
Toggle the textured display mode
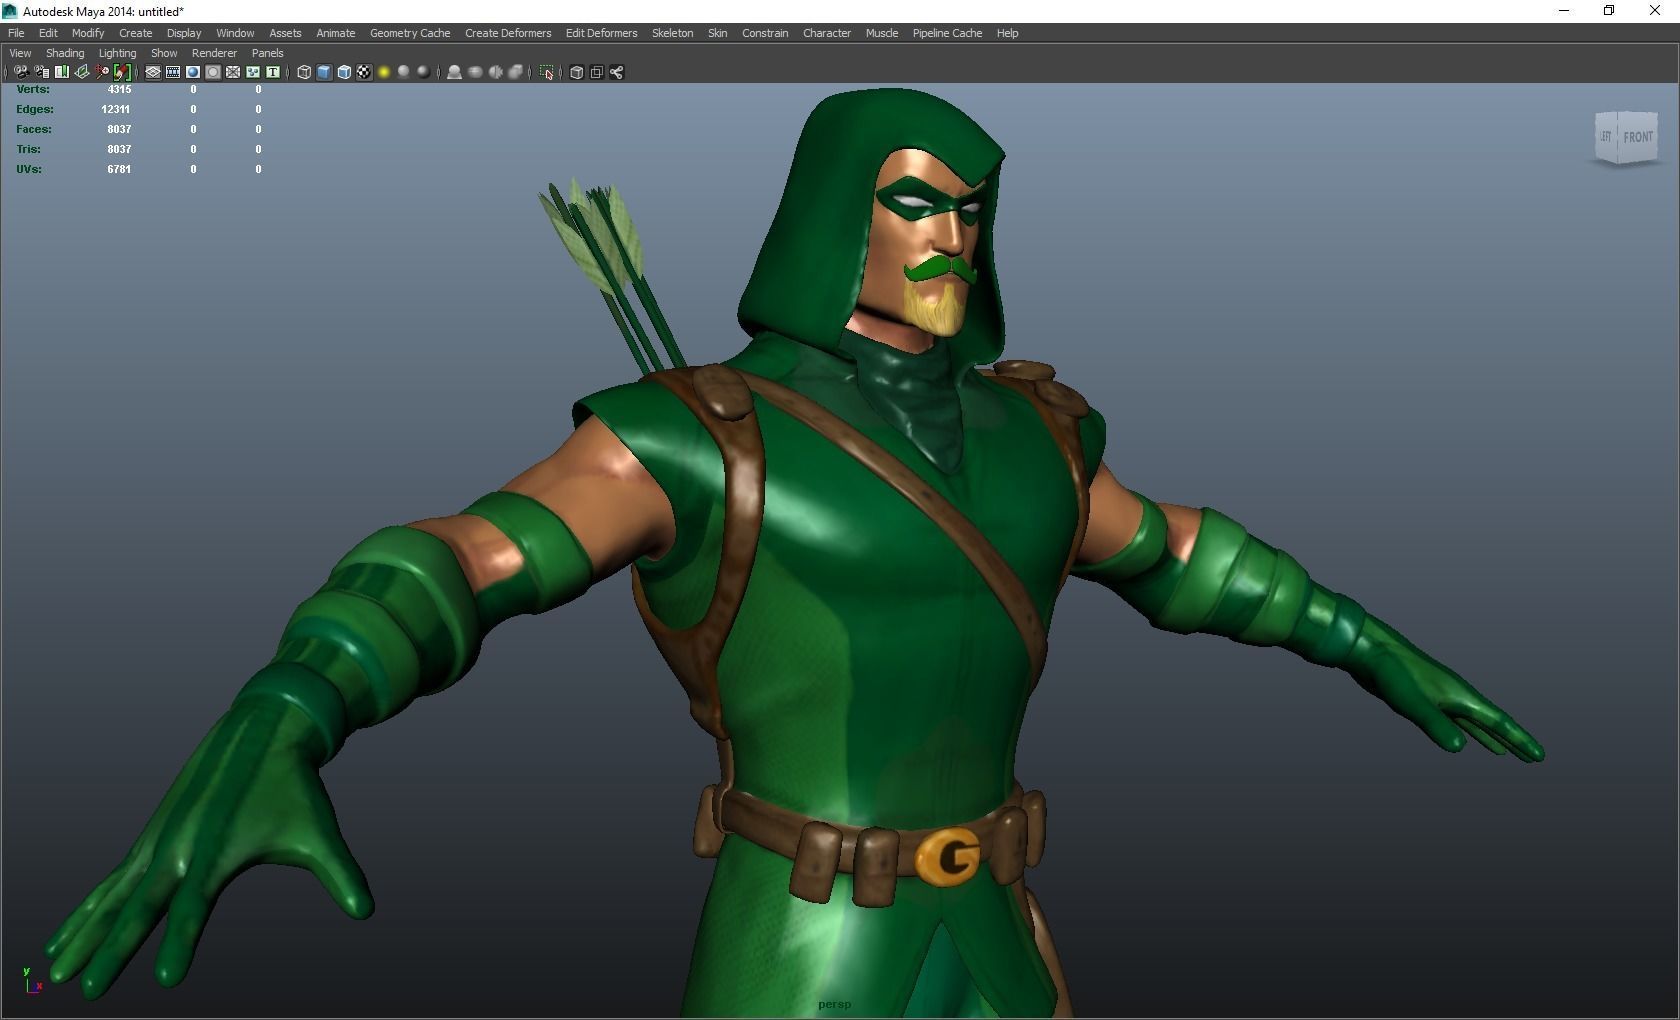[x=362, y=72]
